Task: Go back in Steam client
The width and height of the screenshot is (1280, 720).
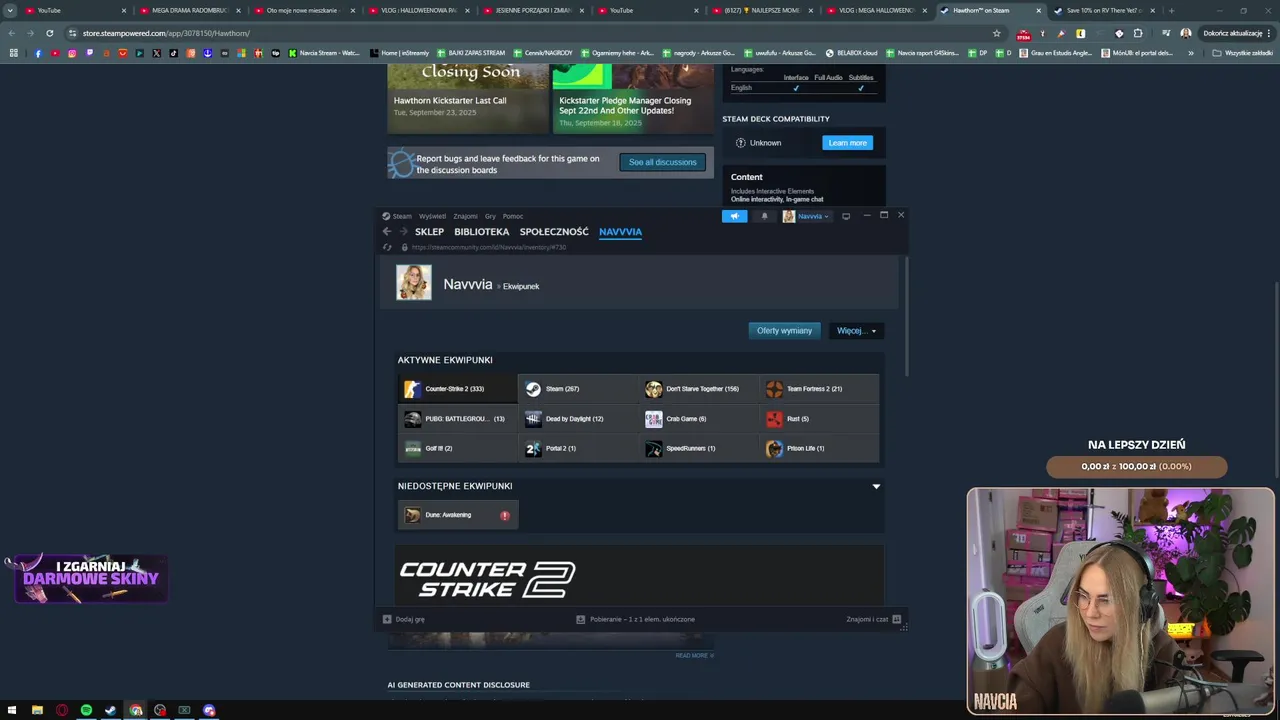Action: tap(387, 232)
